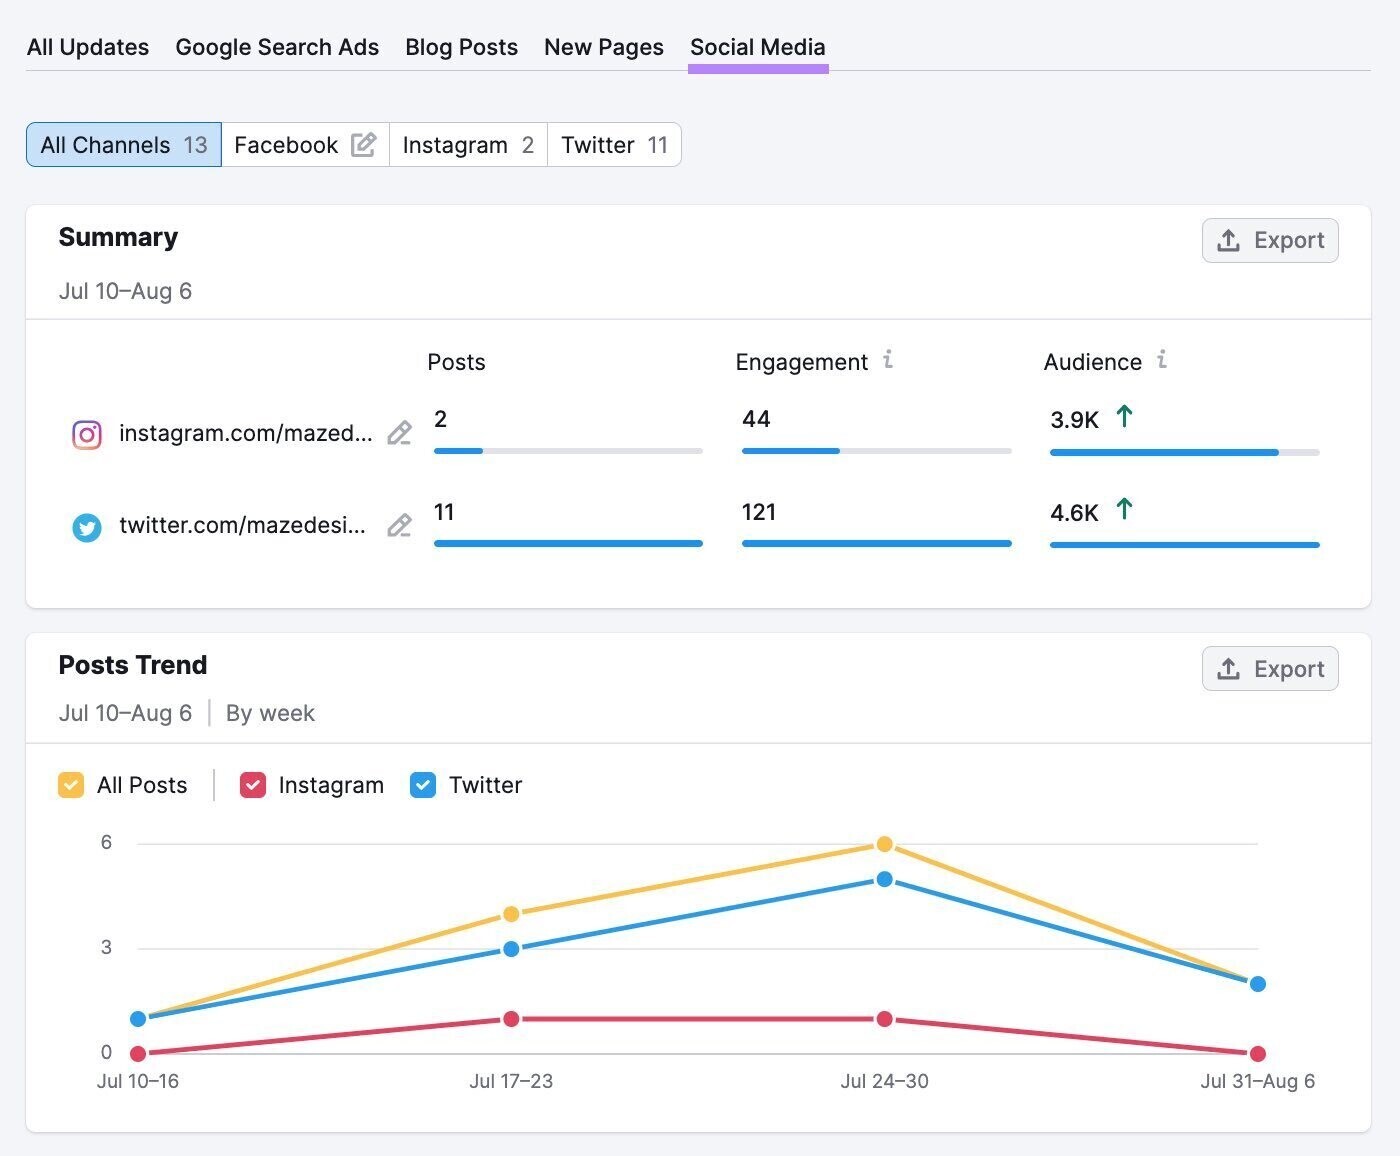Click the Instagram logo icon
Image resolution: width=1400 pixels, height=1156 pixels.
(87, 434)
